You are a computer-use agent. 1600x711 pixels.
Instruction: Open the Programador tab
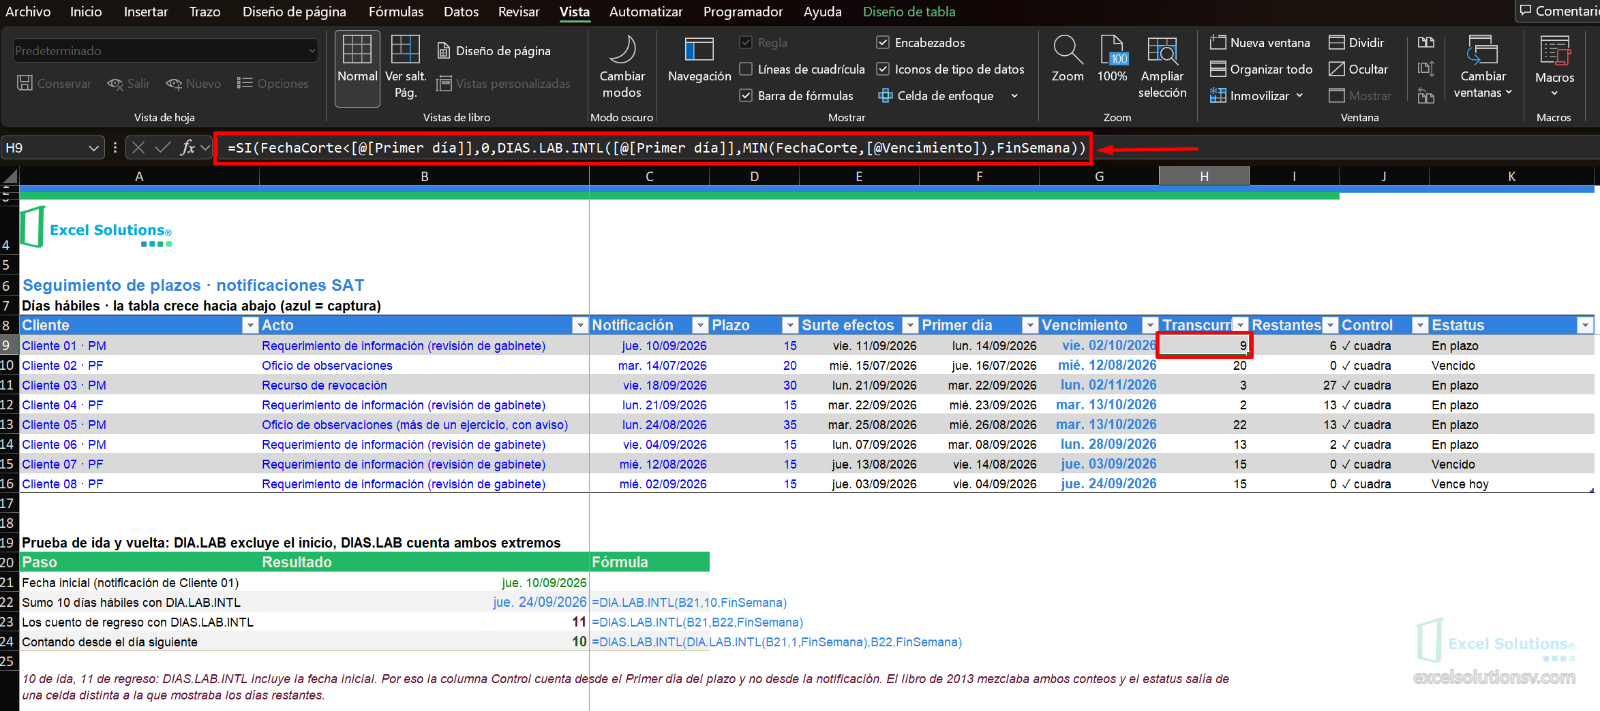click(x=743, y=12)
